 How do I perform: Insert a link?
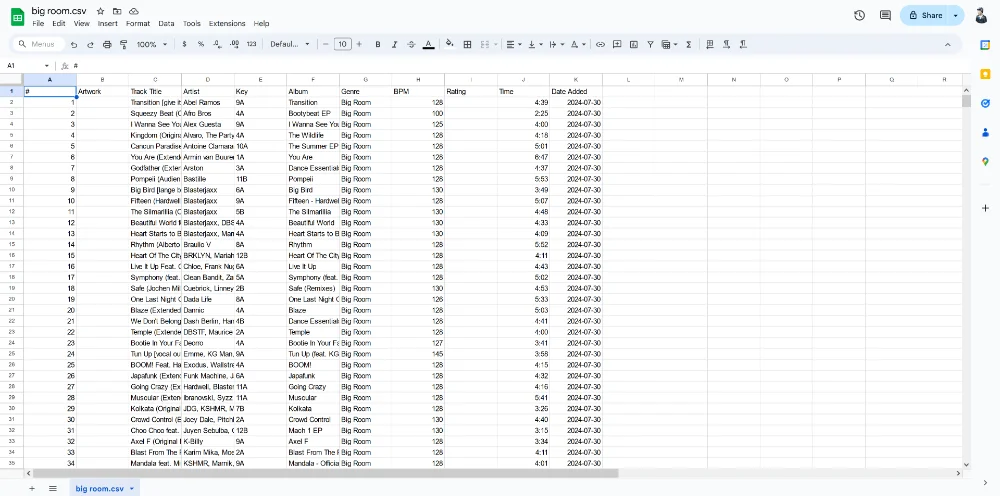click(600, 45)
